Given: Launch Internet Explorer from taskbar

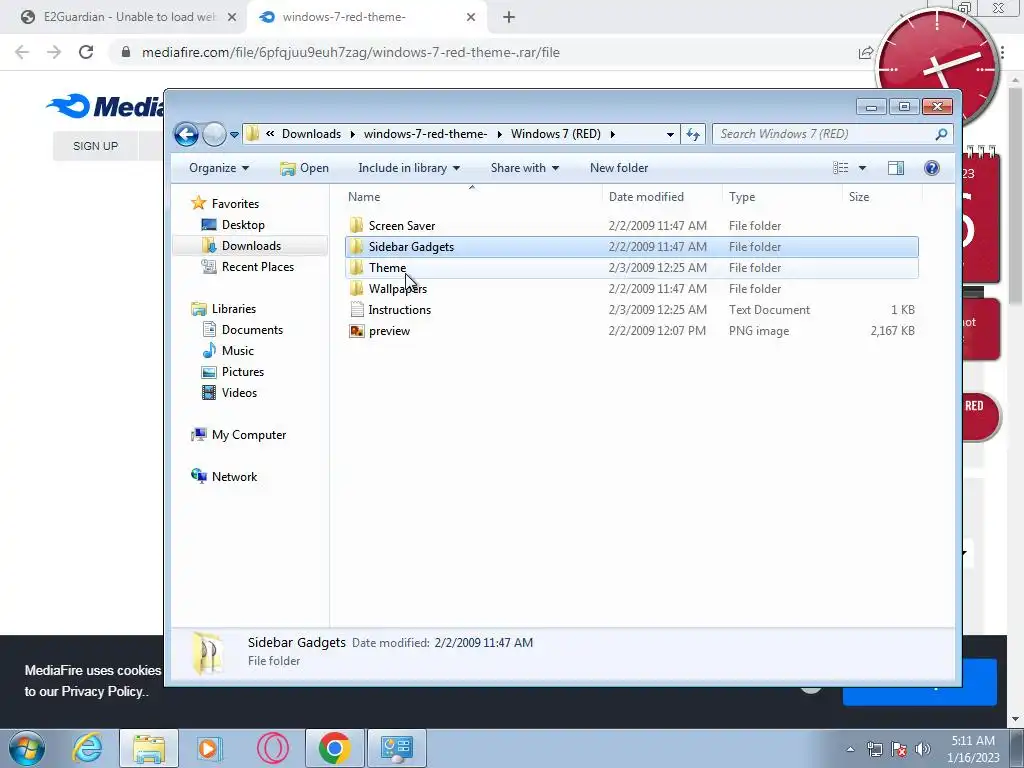Looking at the screenshot, I should [x=88, y=748].
